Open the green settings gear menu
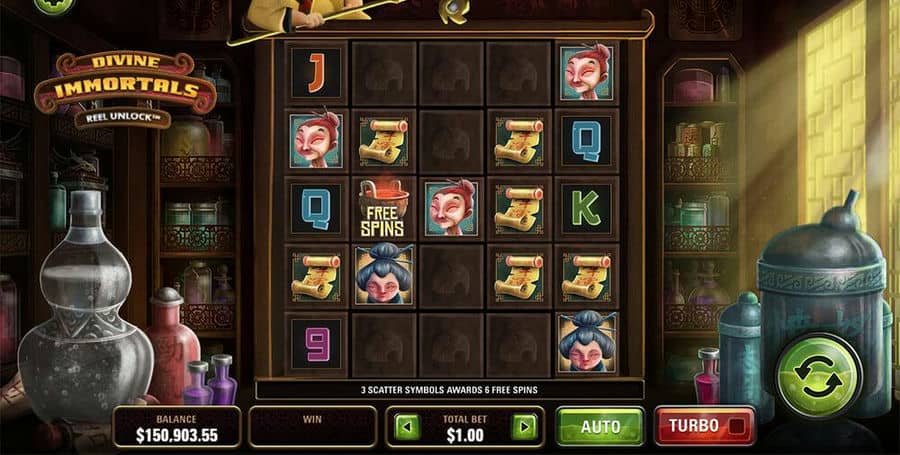 (x=54, y=5)
